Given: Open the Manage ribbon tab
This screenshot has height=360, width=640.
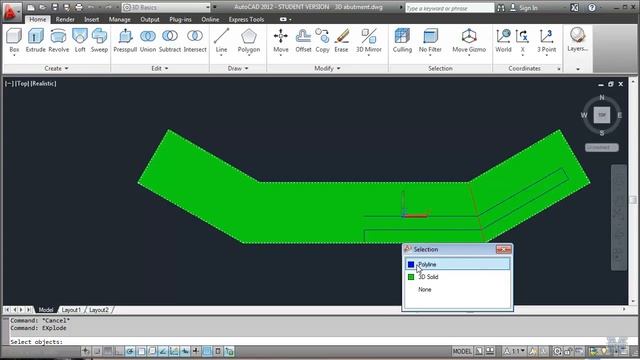Looking at the screenshot, I should coord(119,19).
